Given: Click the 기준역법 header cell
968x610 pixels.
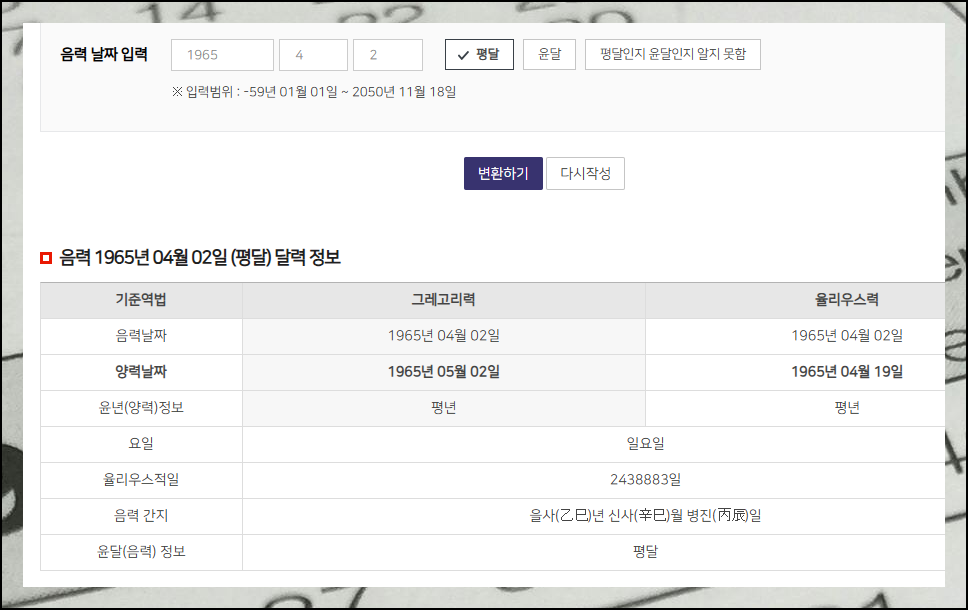Looking at the screenshot, I should coord(141,300).
